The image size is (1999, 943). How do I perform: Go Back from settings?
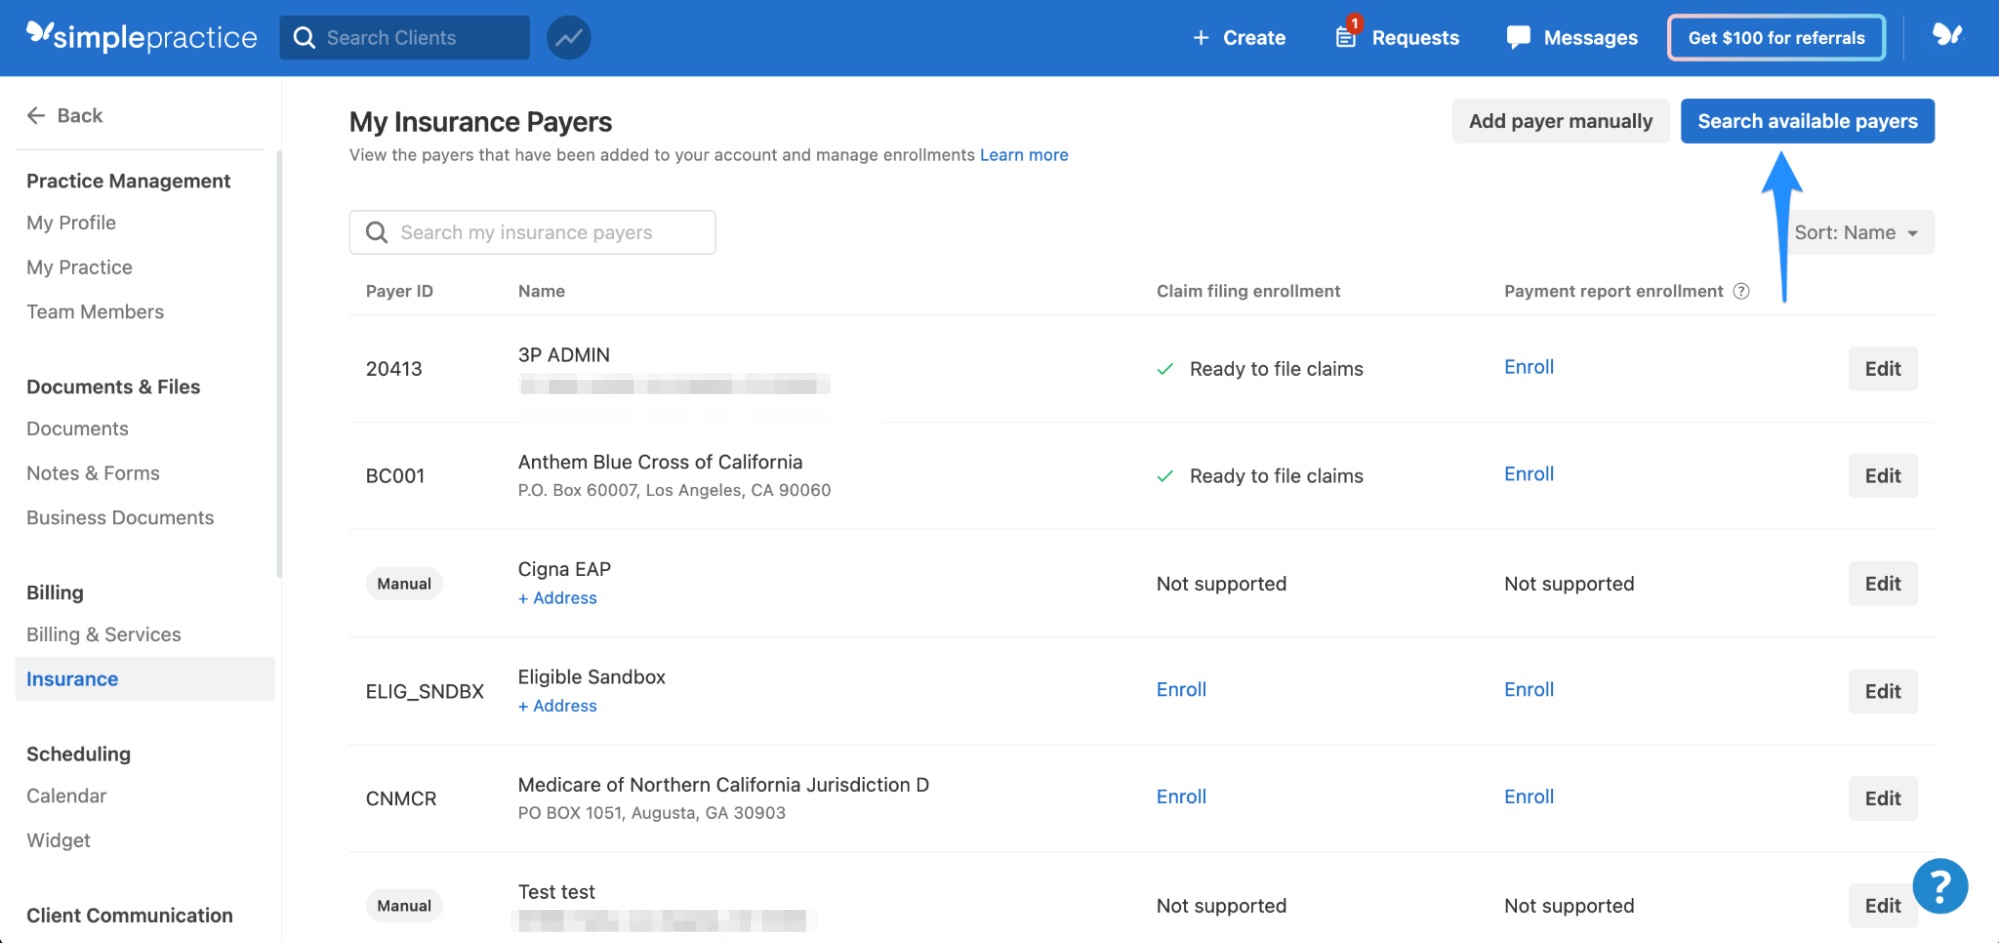[65, 115]
